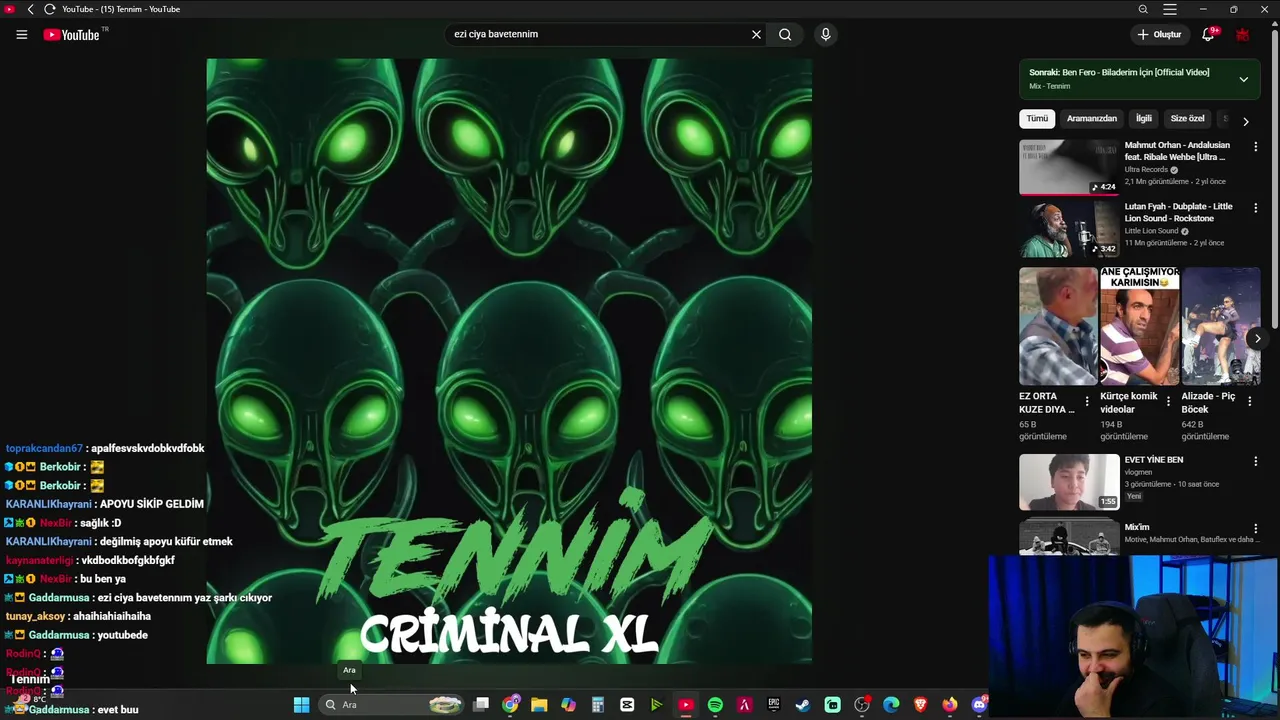Open Microsoft Edge from the taskbar
The width and height of the screenshot is (1280, 720).
click(891, 705)
